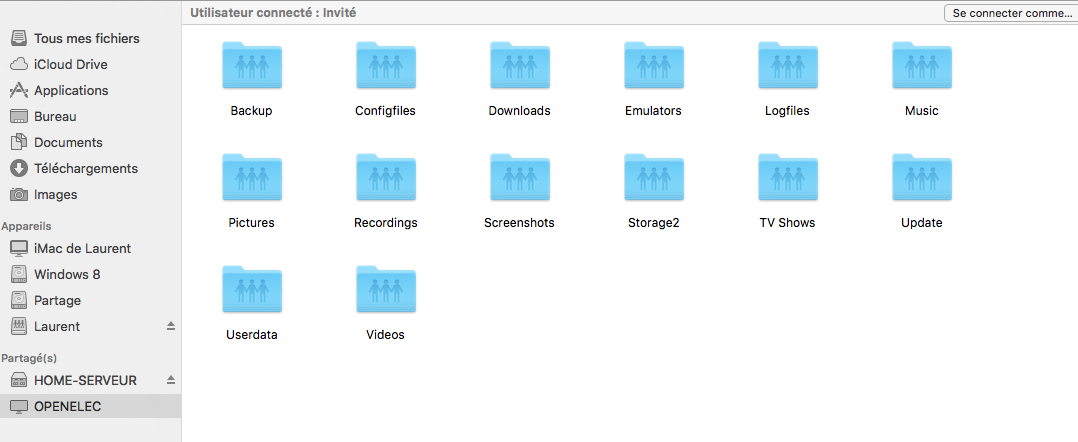Click the Recordings folder name
The width and height of the screenshot is (1078, 442).
click(386, 223)
